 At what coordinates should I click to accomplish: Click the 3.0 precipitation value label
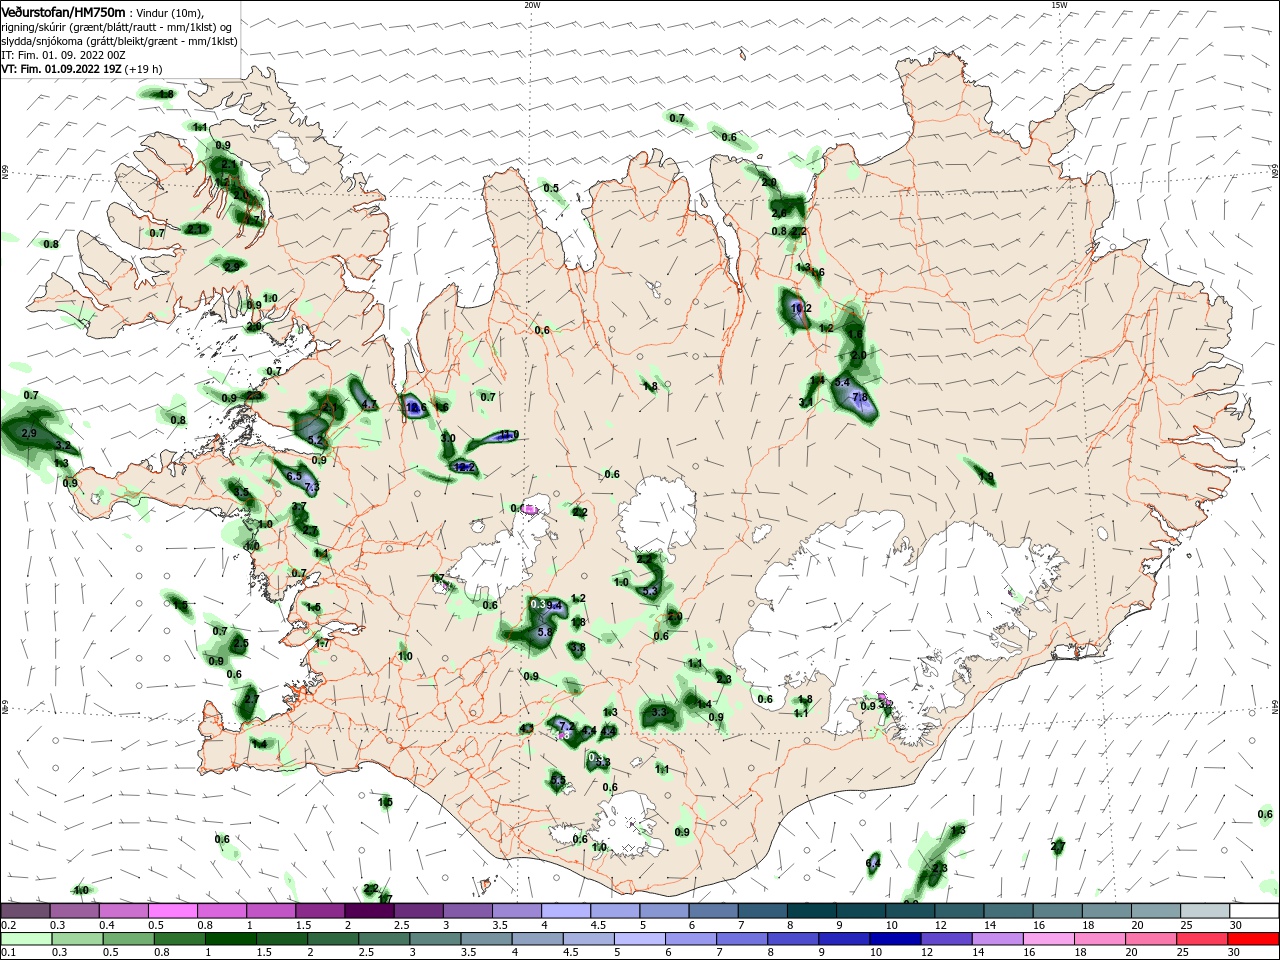448,438
